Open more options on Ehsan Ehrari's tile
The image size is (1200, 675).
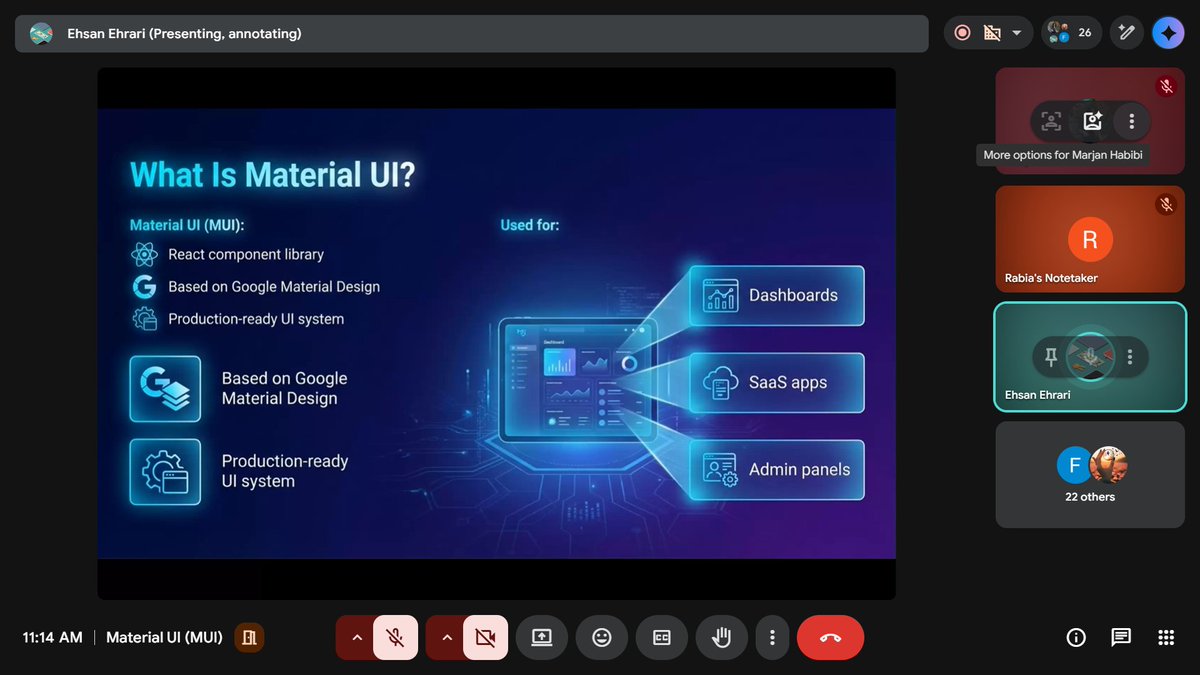[1130, 356]
